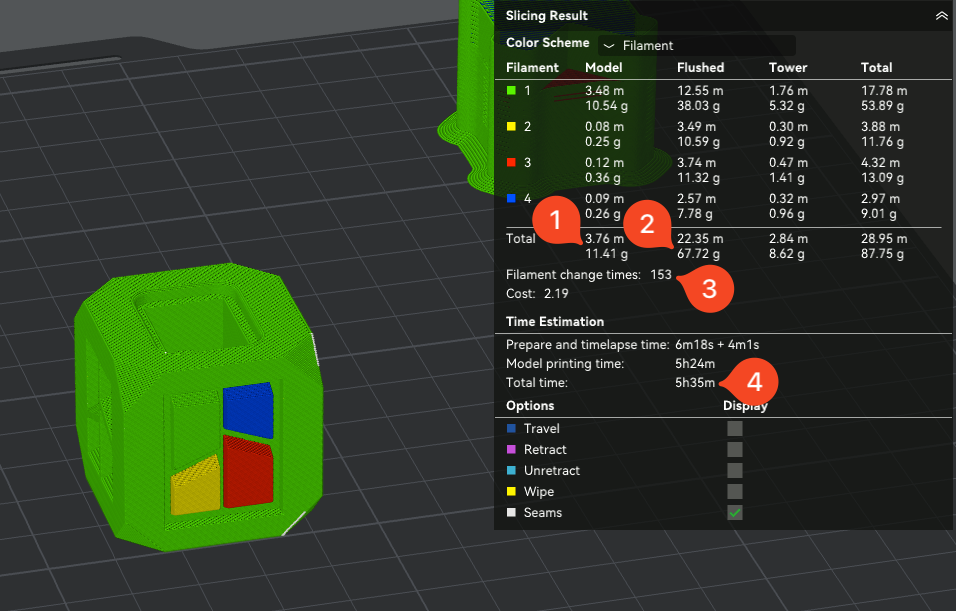Image resolution: width=956 pixels, height=611 pixels.
Task: Uncheck the Seams display checkbox
Action: coord(735,512)
